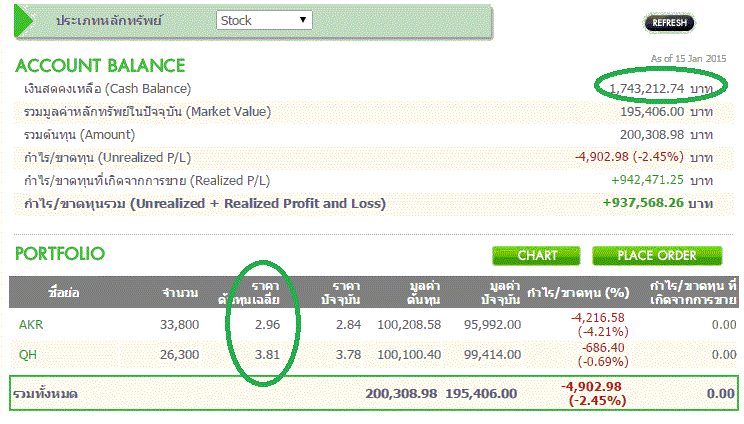Click the PORTFOLIO section heading

pos(60,254)
